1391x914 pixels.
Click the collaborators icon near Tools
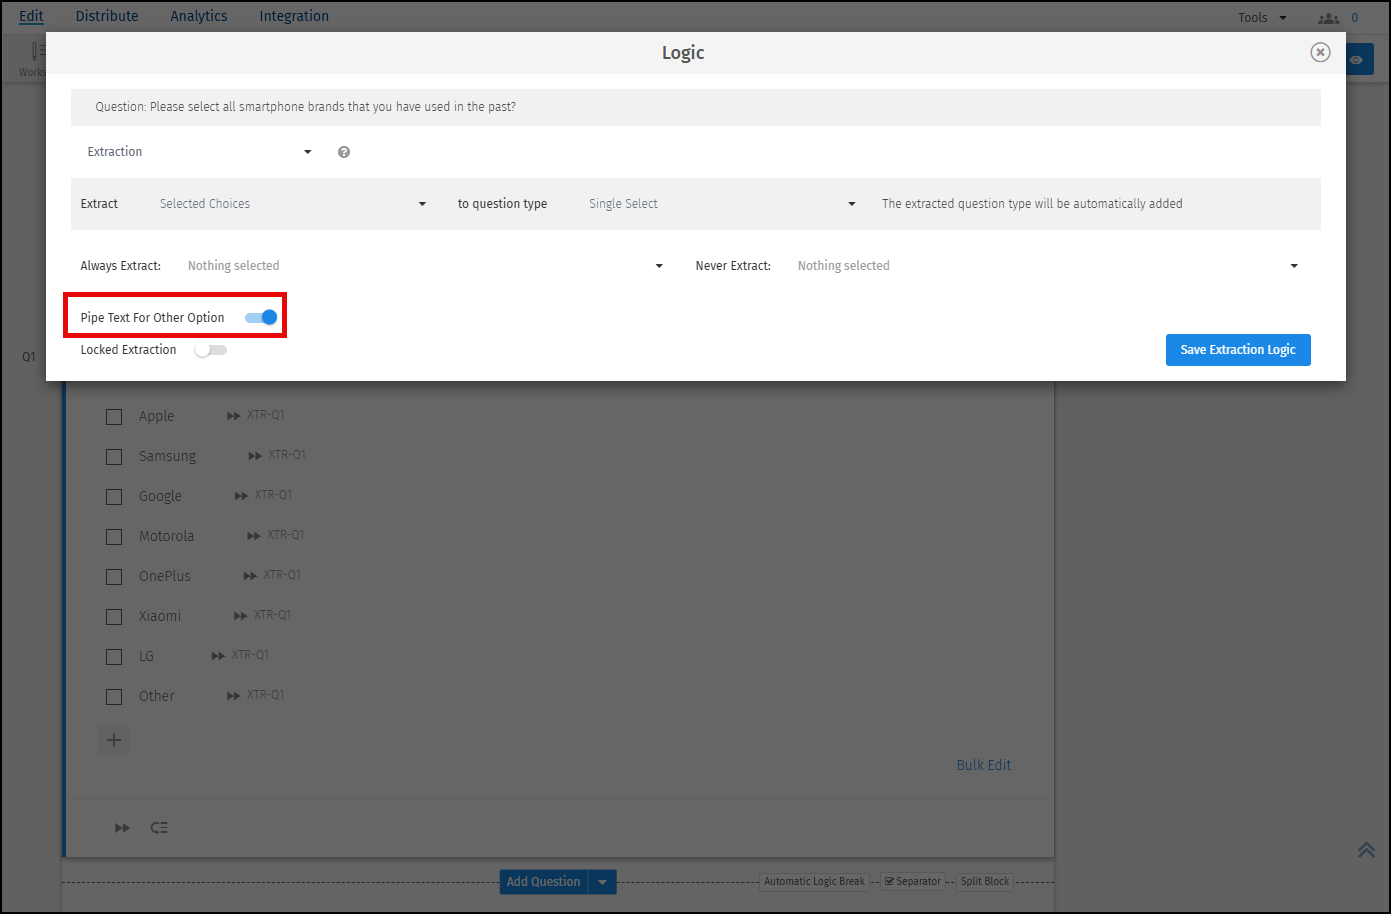pos(1328,17)
